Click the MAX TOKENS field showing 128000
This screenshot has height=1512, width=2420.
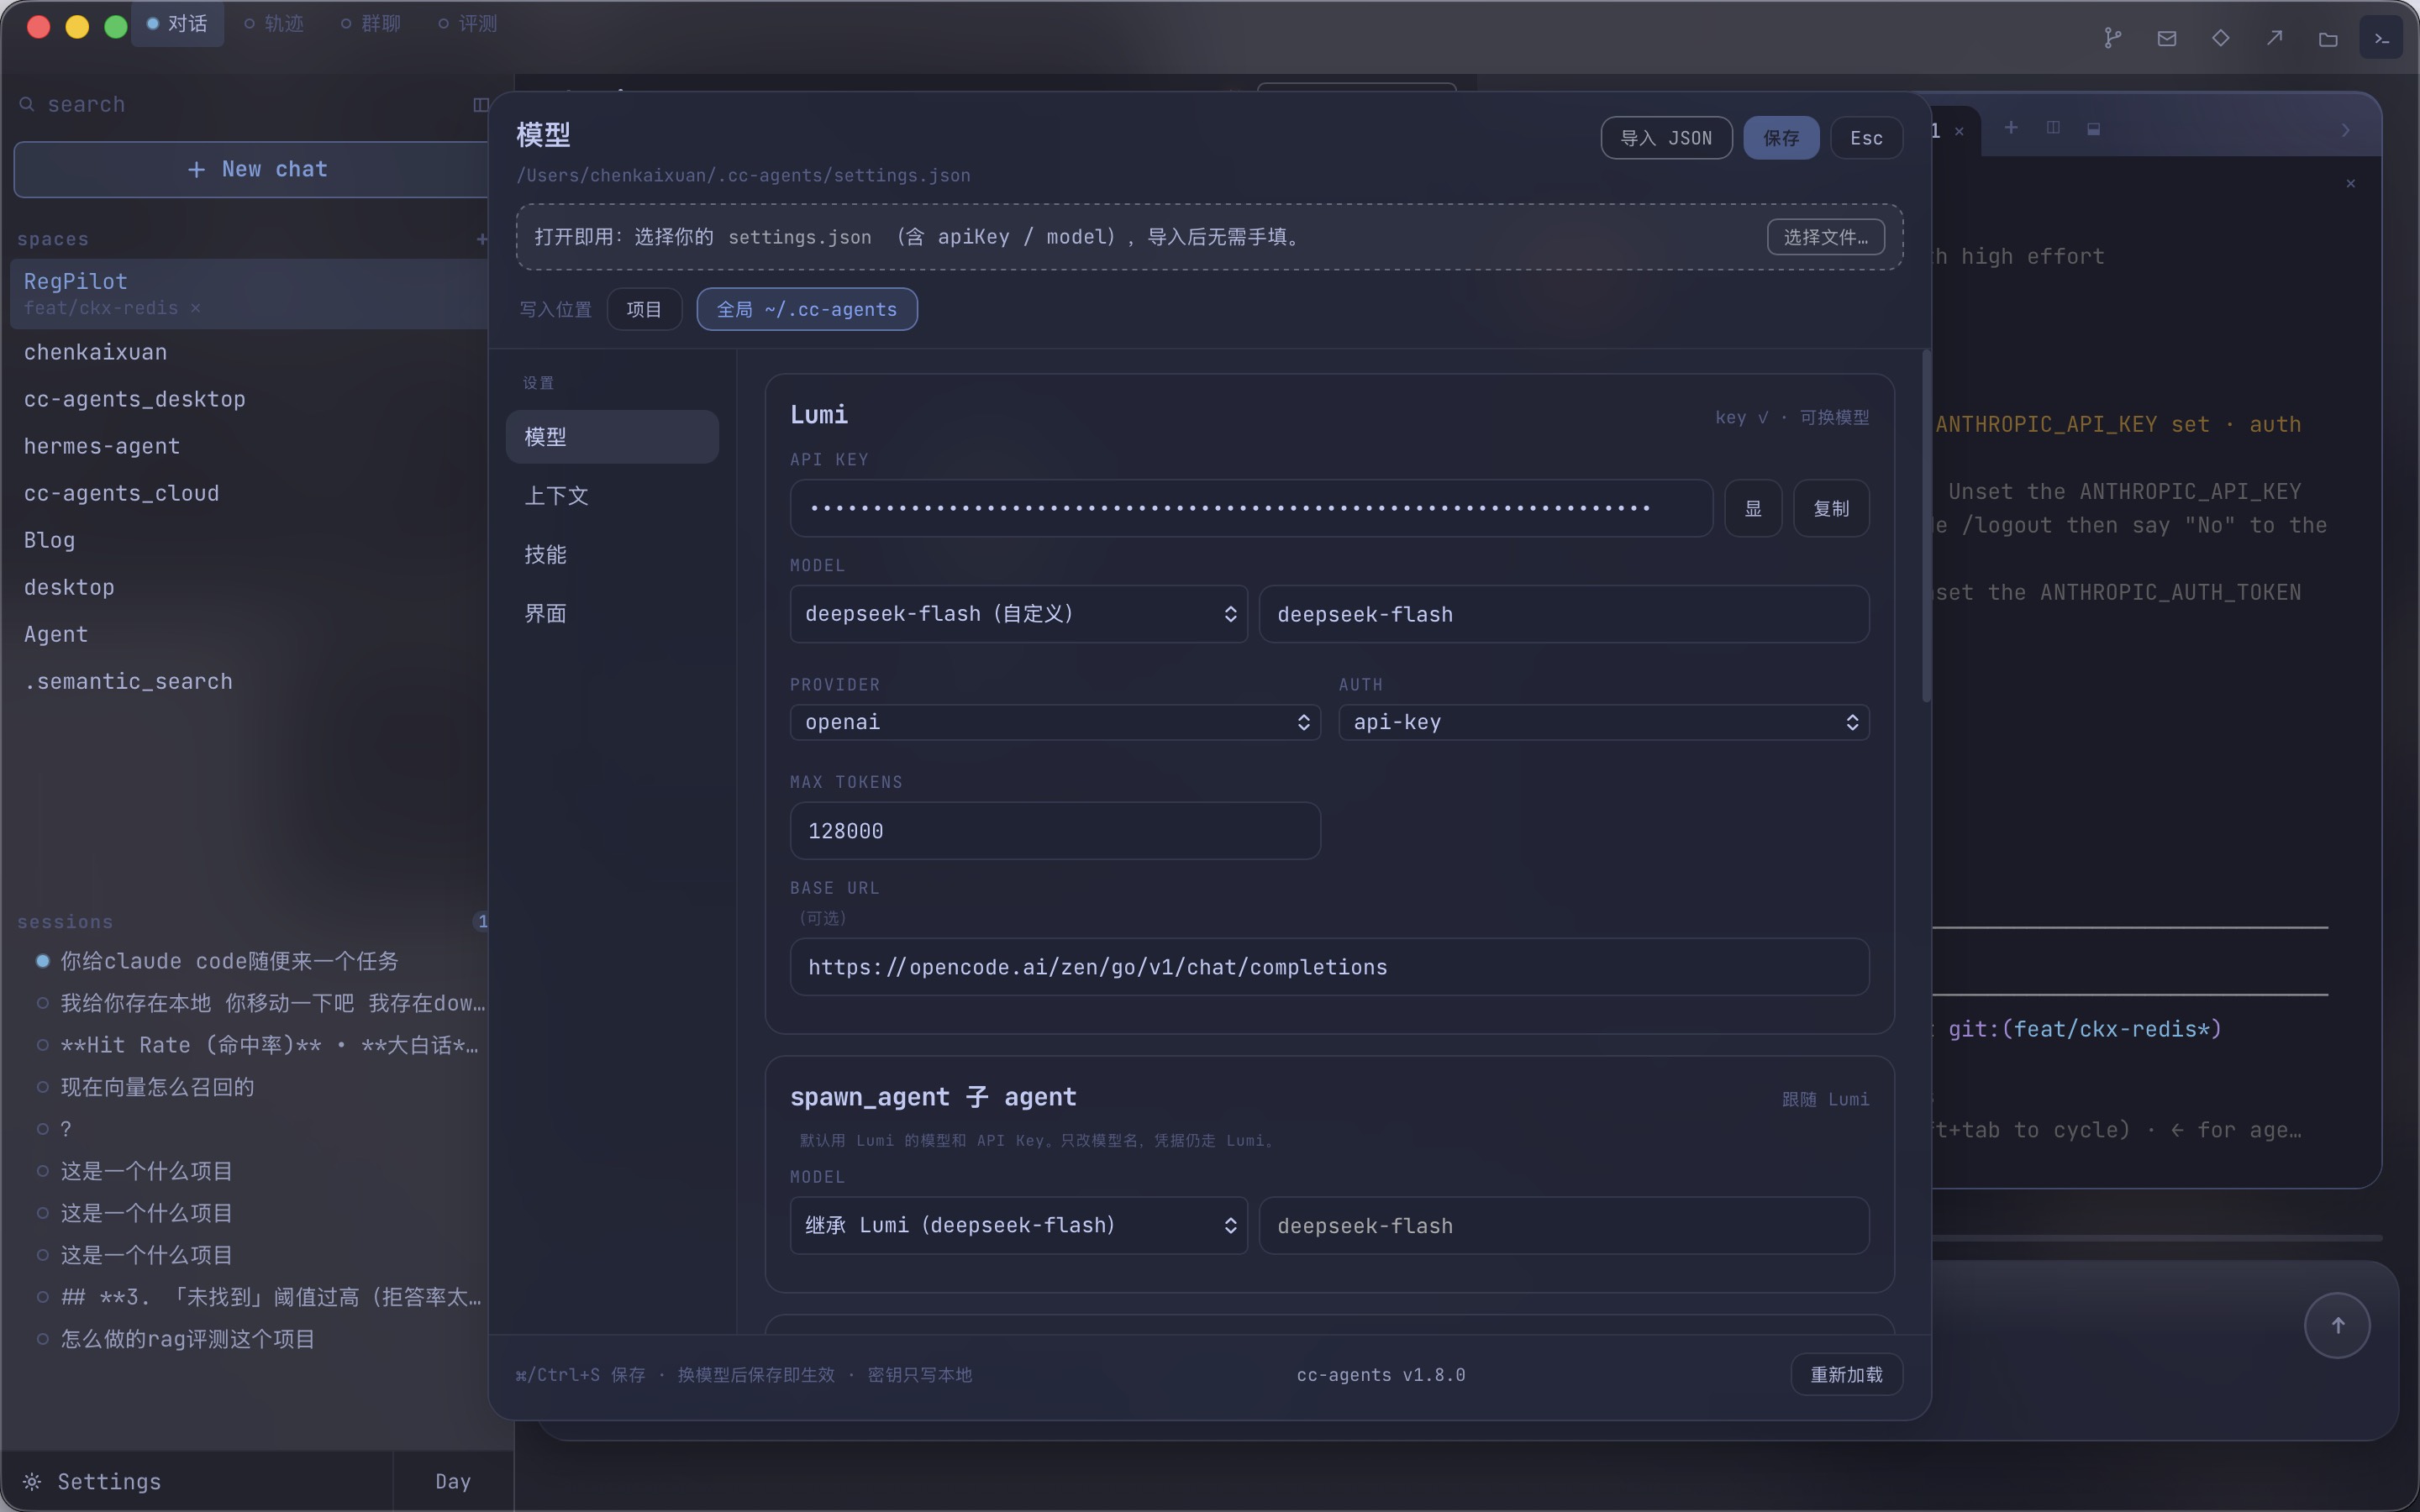1055,830
